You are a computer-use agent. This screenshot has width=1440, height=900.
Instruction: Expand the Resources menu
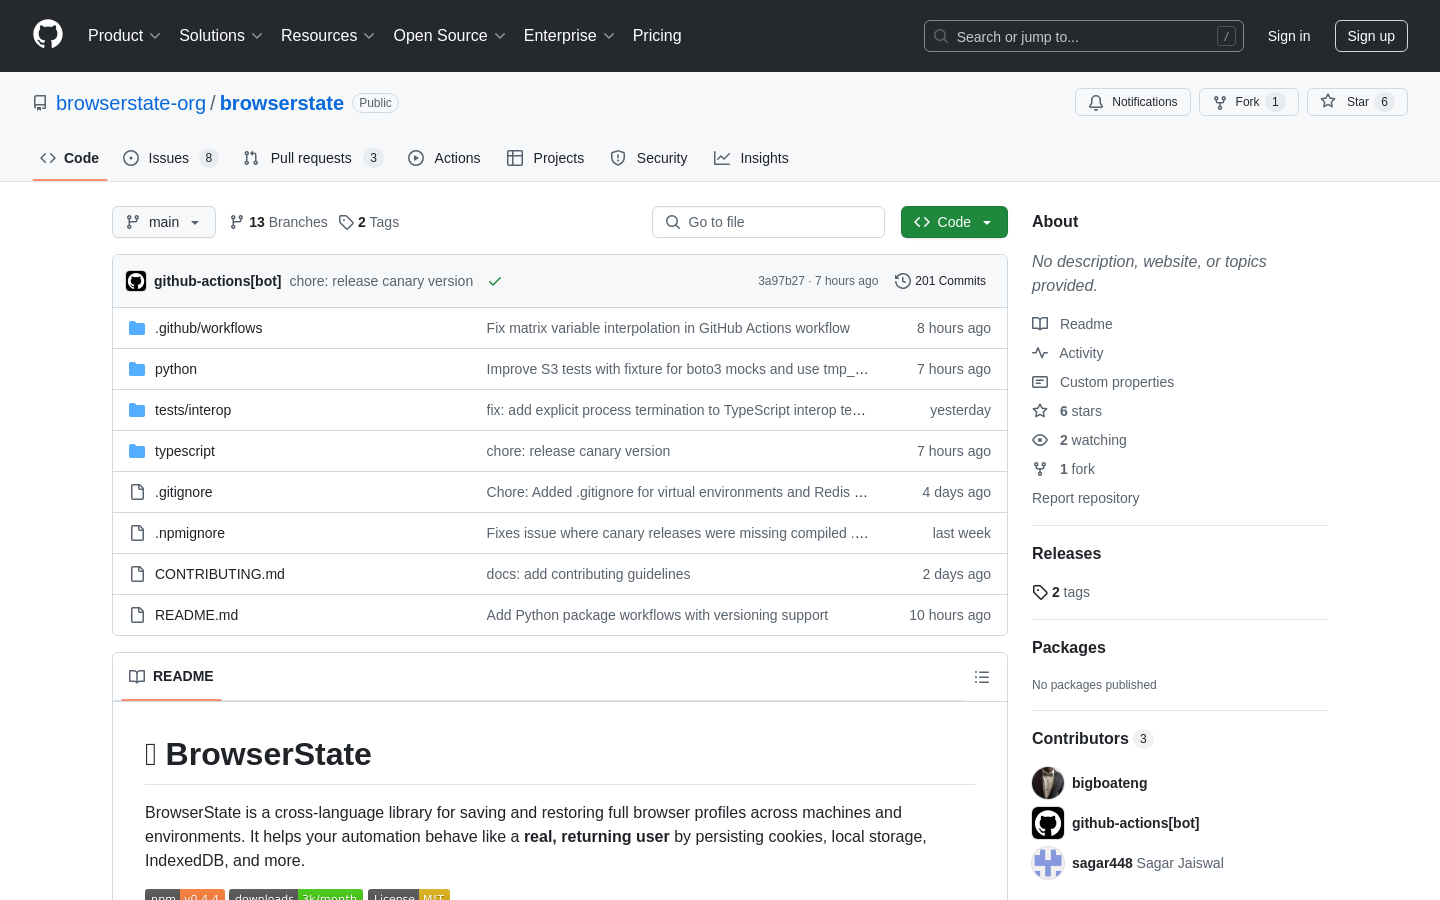point(328,36)
